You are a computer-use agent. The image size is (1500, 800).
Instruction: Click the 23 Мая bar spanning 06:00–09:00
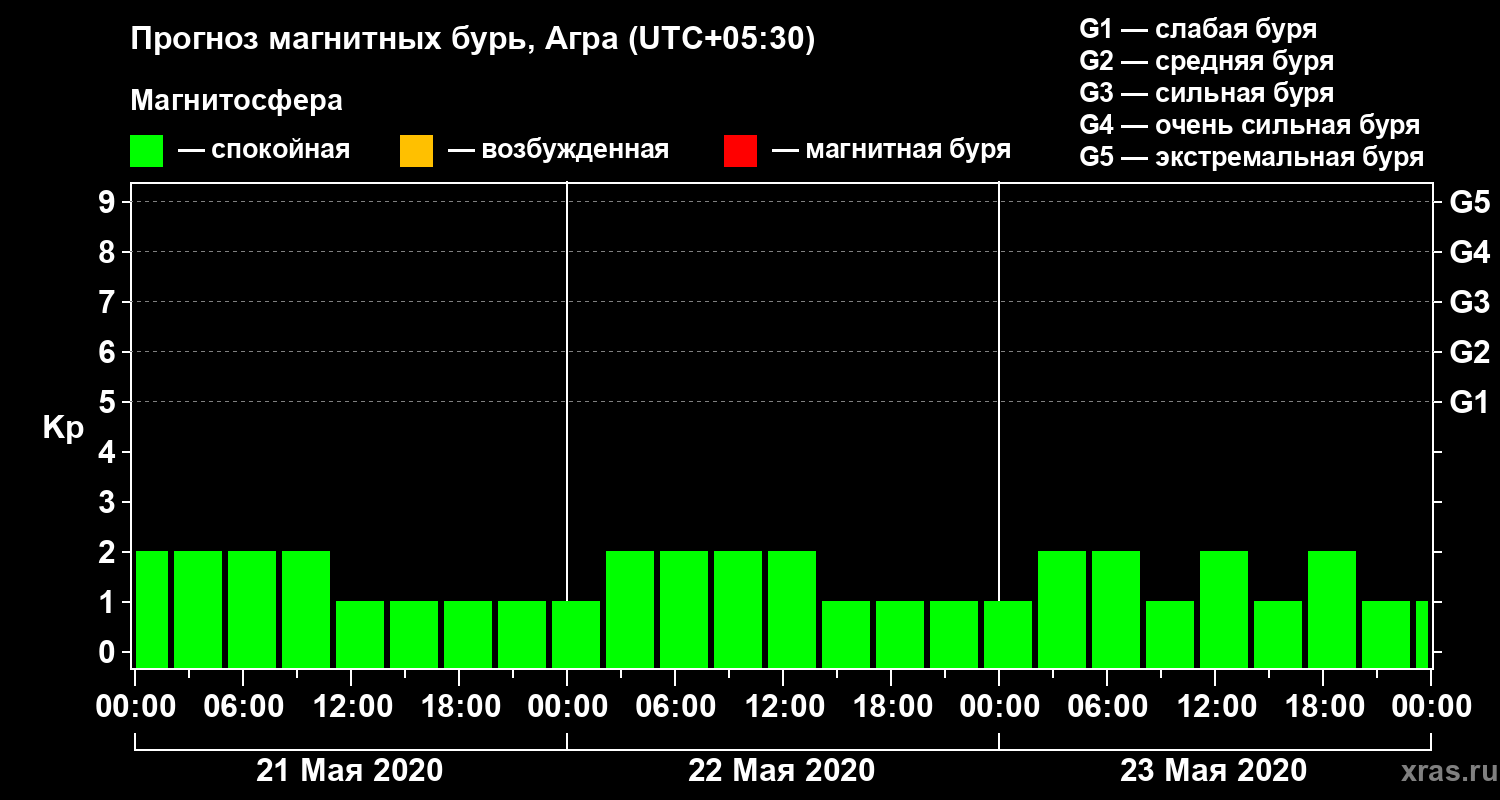coord(1116,609)
